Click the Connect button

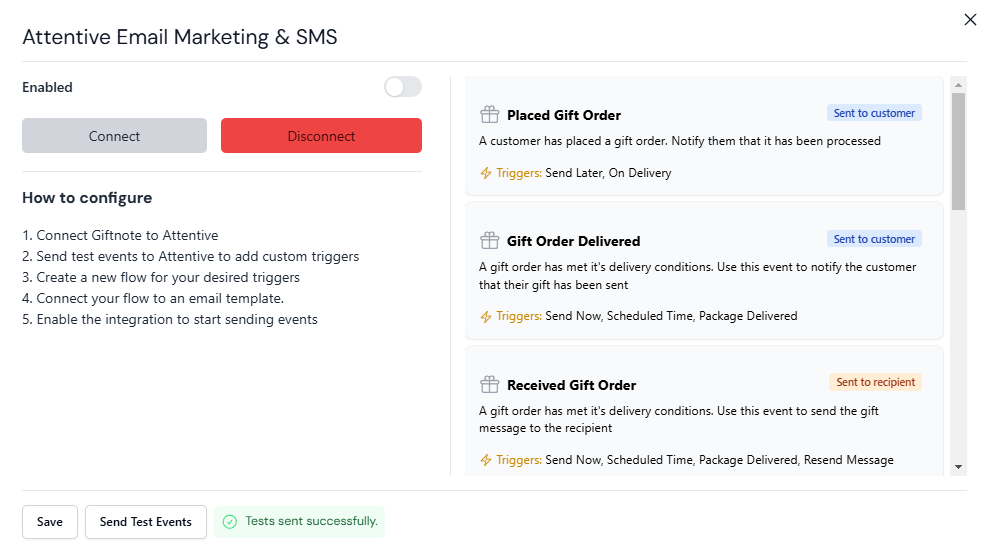(114, 135)
